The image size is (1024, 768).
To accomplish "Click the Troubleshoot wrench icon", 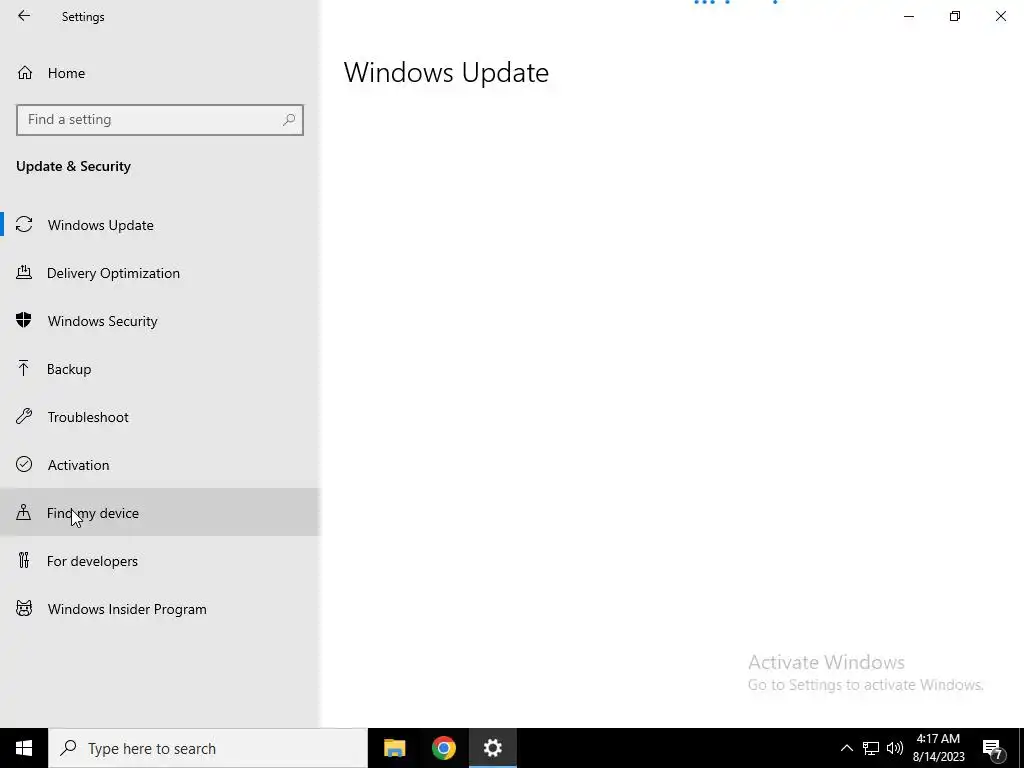I will click(x=24, y=416).
